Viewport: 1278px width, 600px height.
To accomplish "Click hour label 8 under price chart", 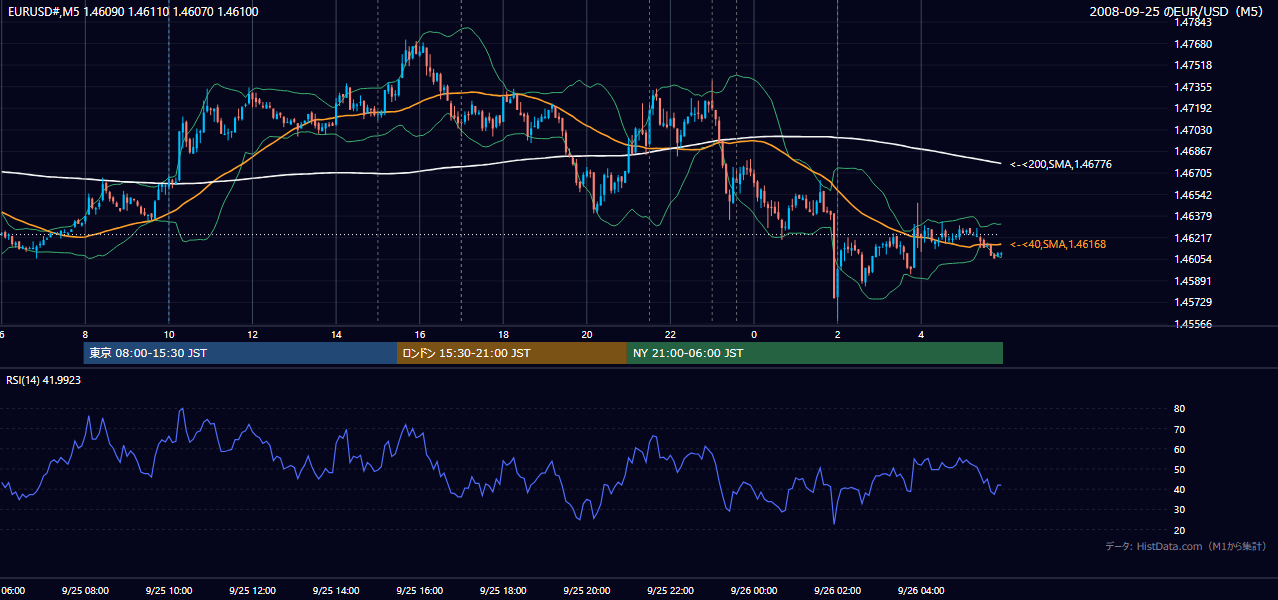I will click(85, 334).
